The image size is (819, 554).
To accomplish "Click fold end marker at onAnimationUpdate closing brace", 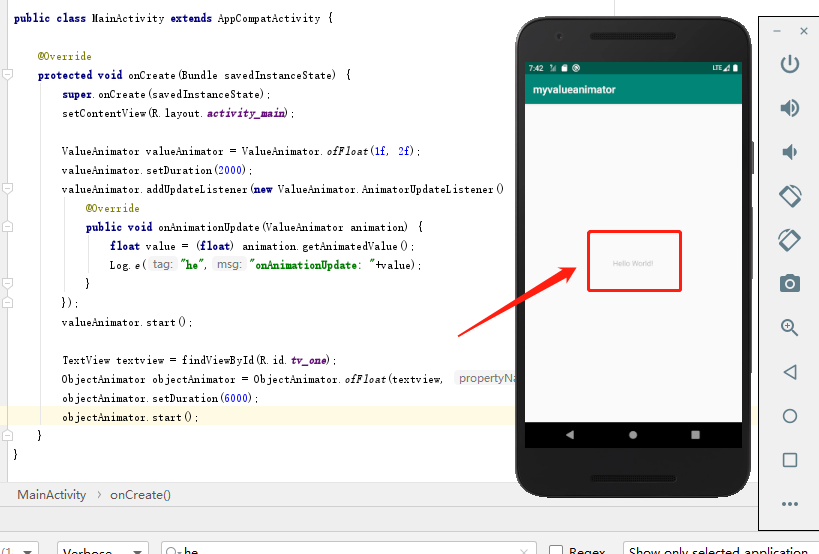I will pyautogui.click(x=7, y=283).
